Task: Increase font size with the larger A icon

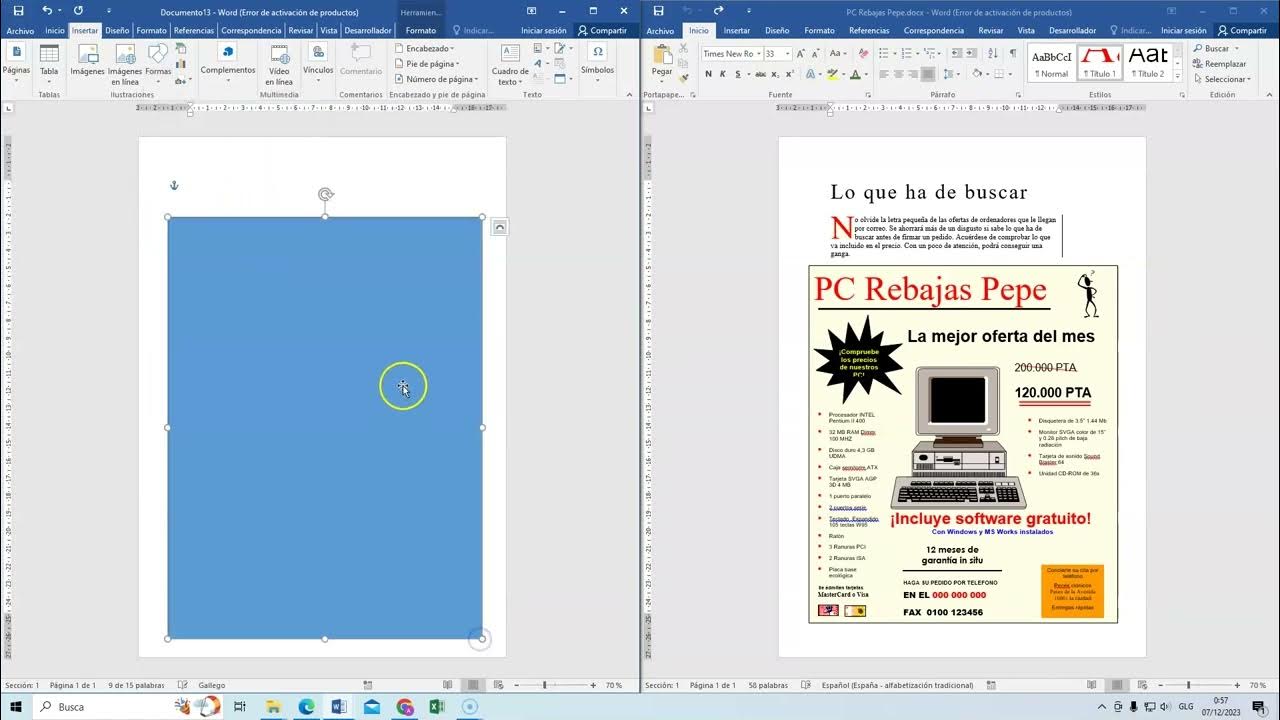Action: (800, 54)
